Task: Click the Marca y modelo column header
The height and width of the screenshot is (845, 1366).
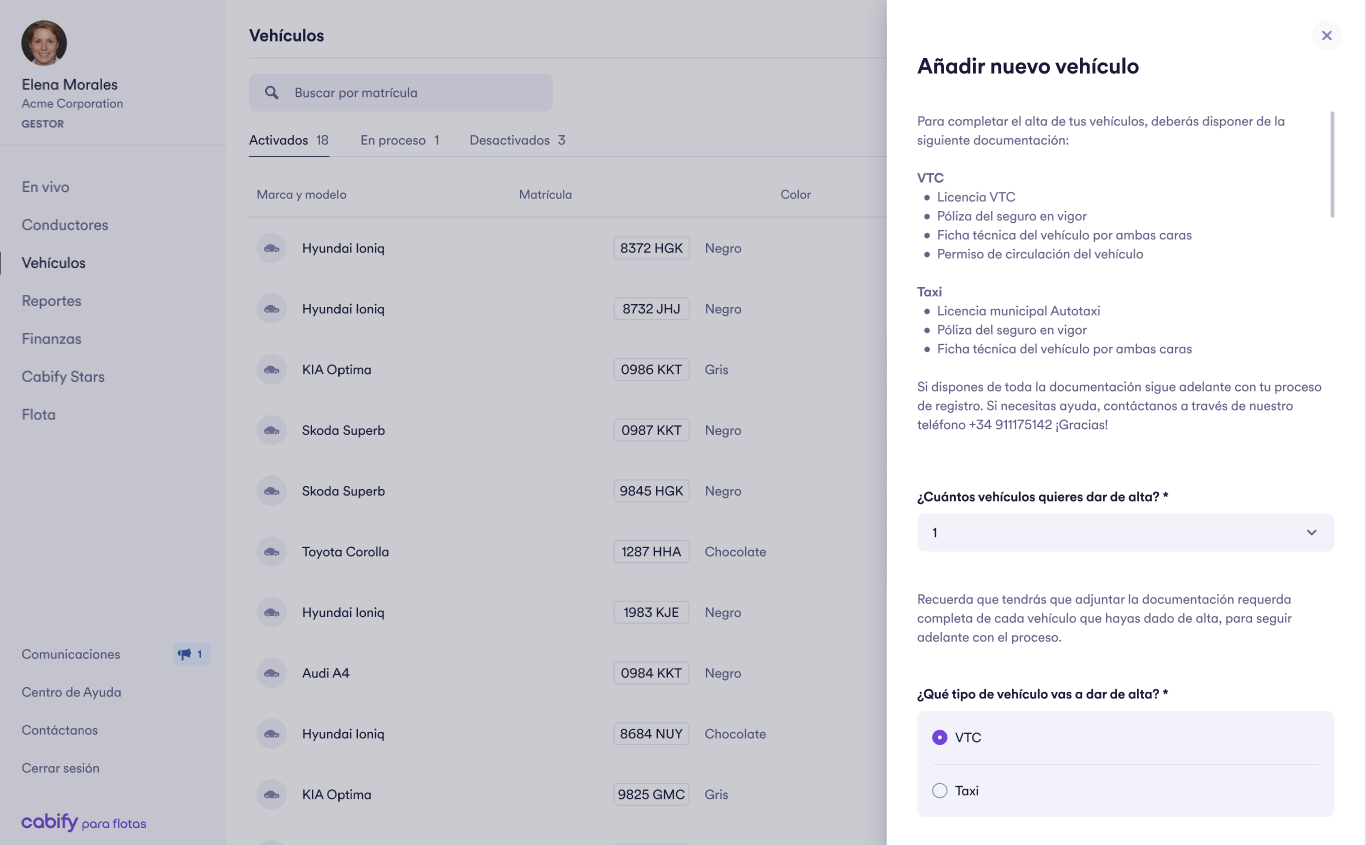Action: (x=302, y=195)
